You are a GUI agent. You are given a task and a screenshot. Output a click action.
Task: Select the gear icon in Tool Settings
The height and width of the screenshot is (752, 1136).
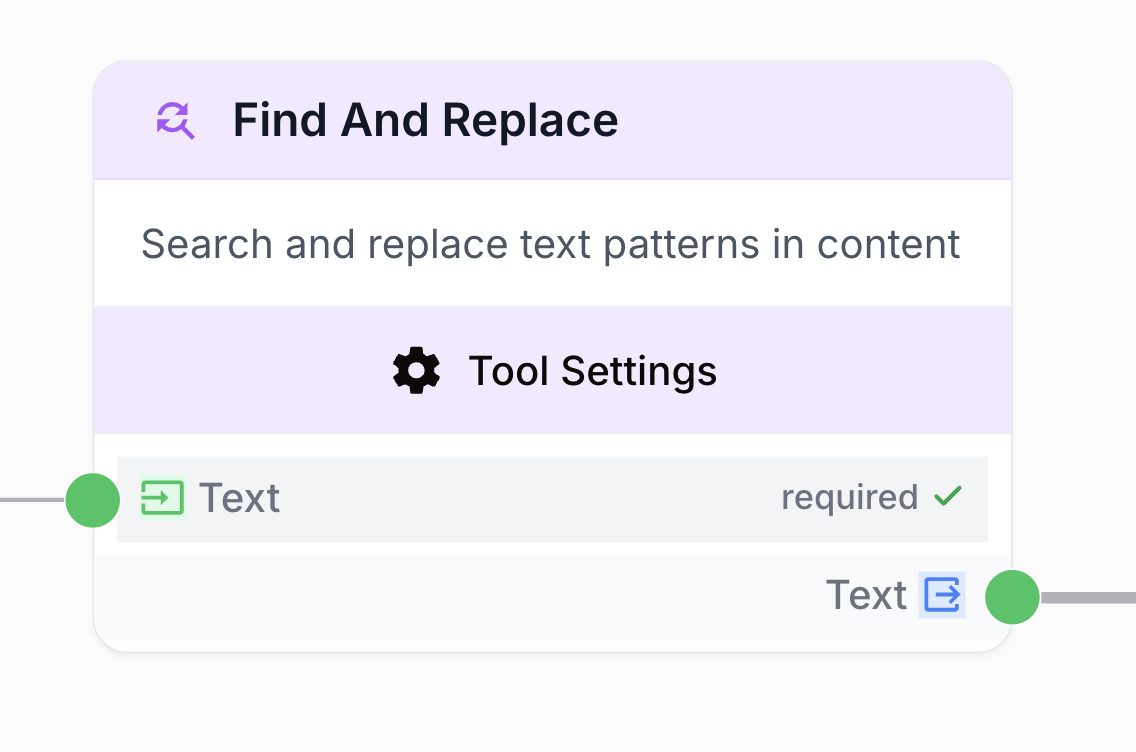click(x=416, y=370)
